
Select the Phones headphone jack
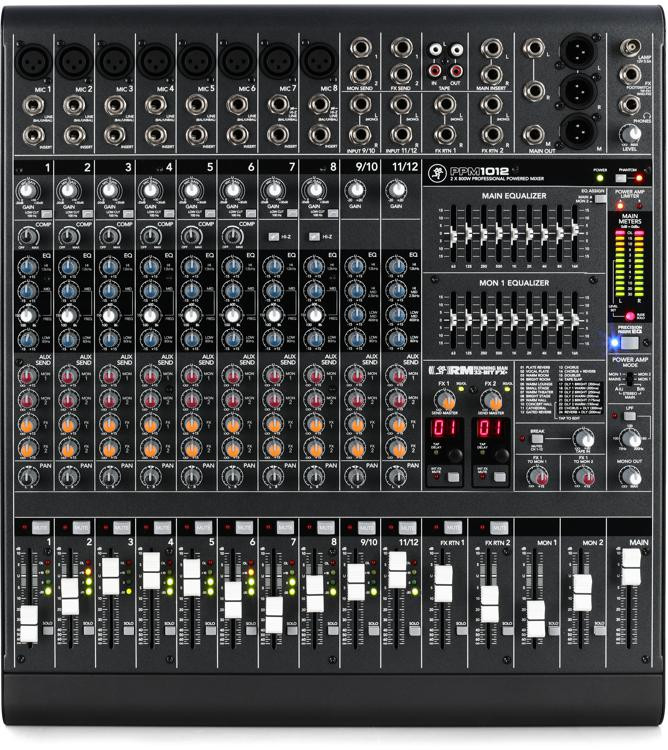click(629, 105)
